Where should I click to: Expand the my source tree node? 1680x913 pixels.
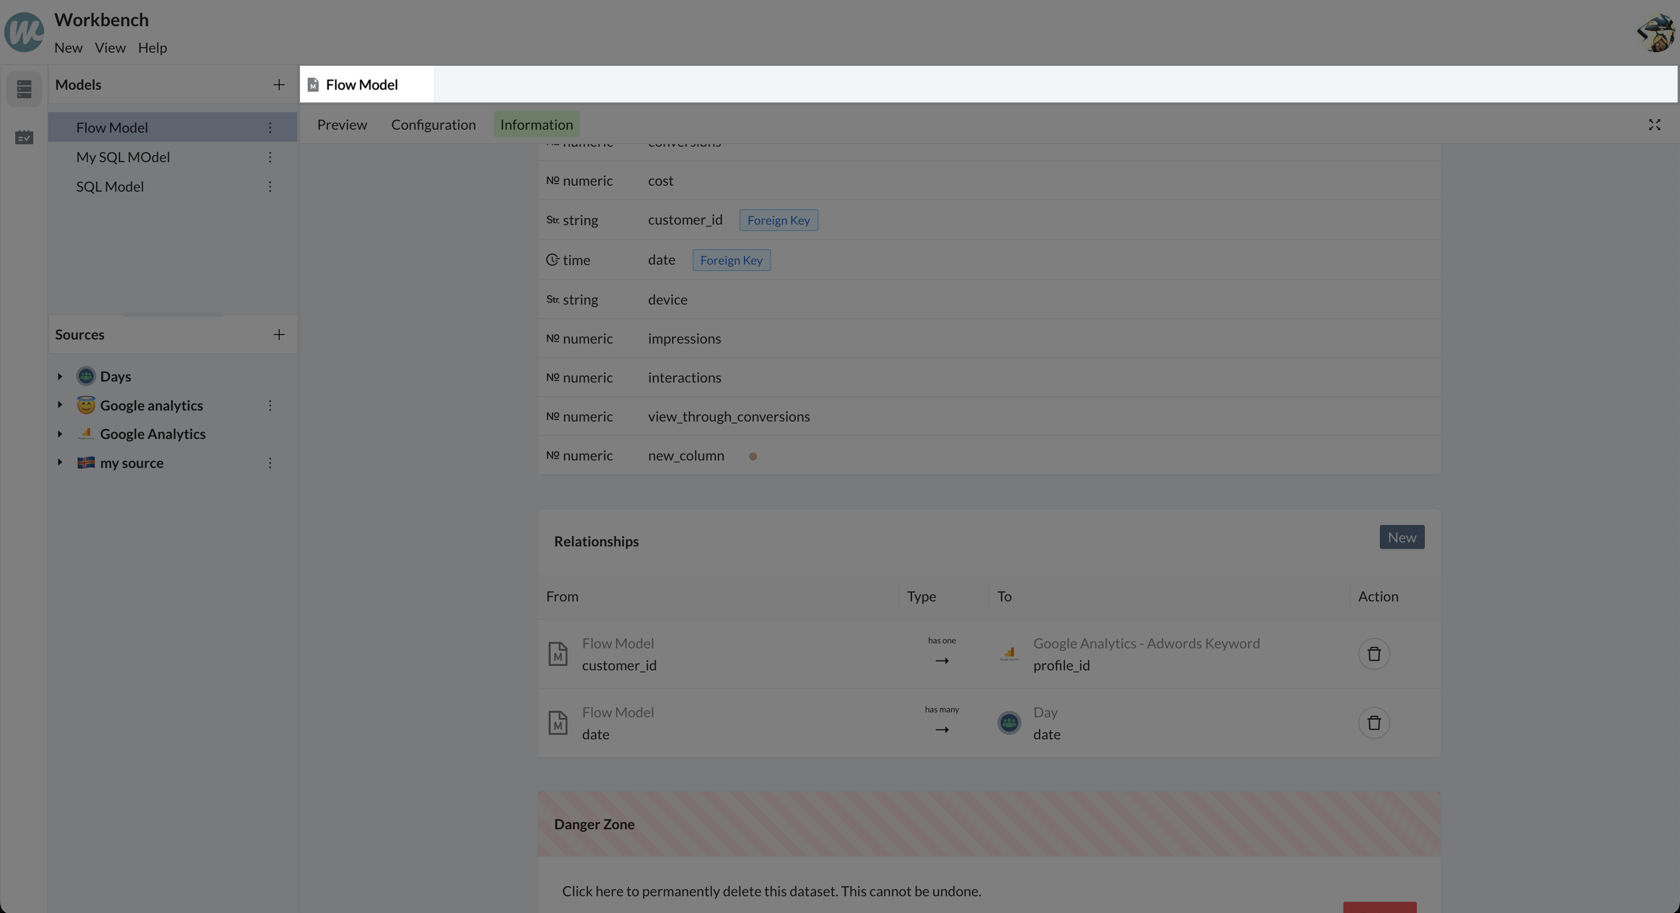pyautogui.click(x=60, y=463)
